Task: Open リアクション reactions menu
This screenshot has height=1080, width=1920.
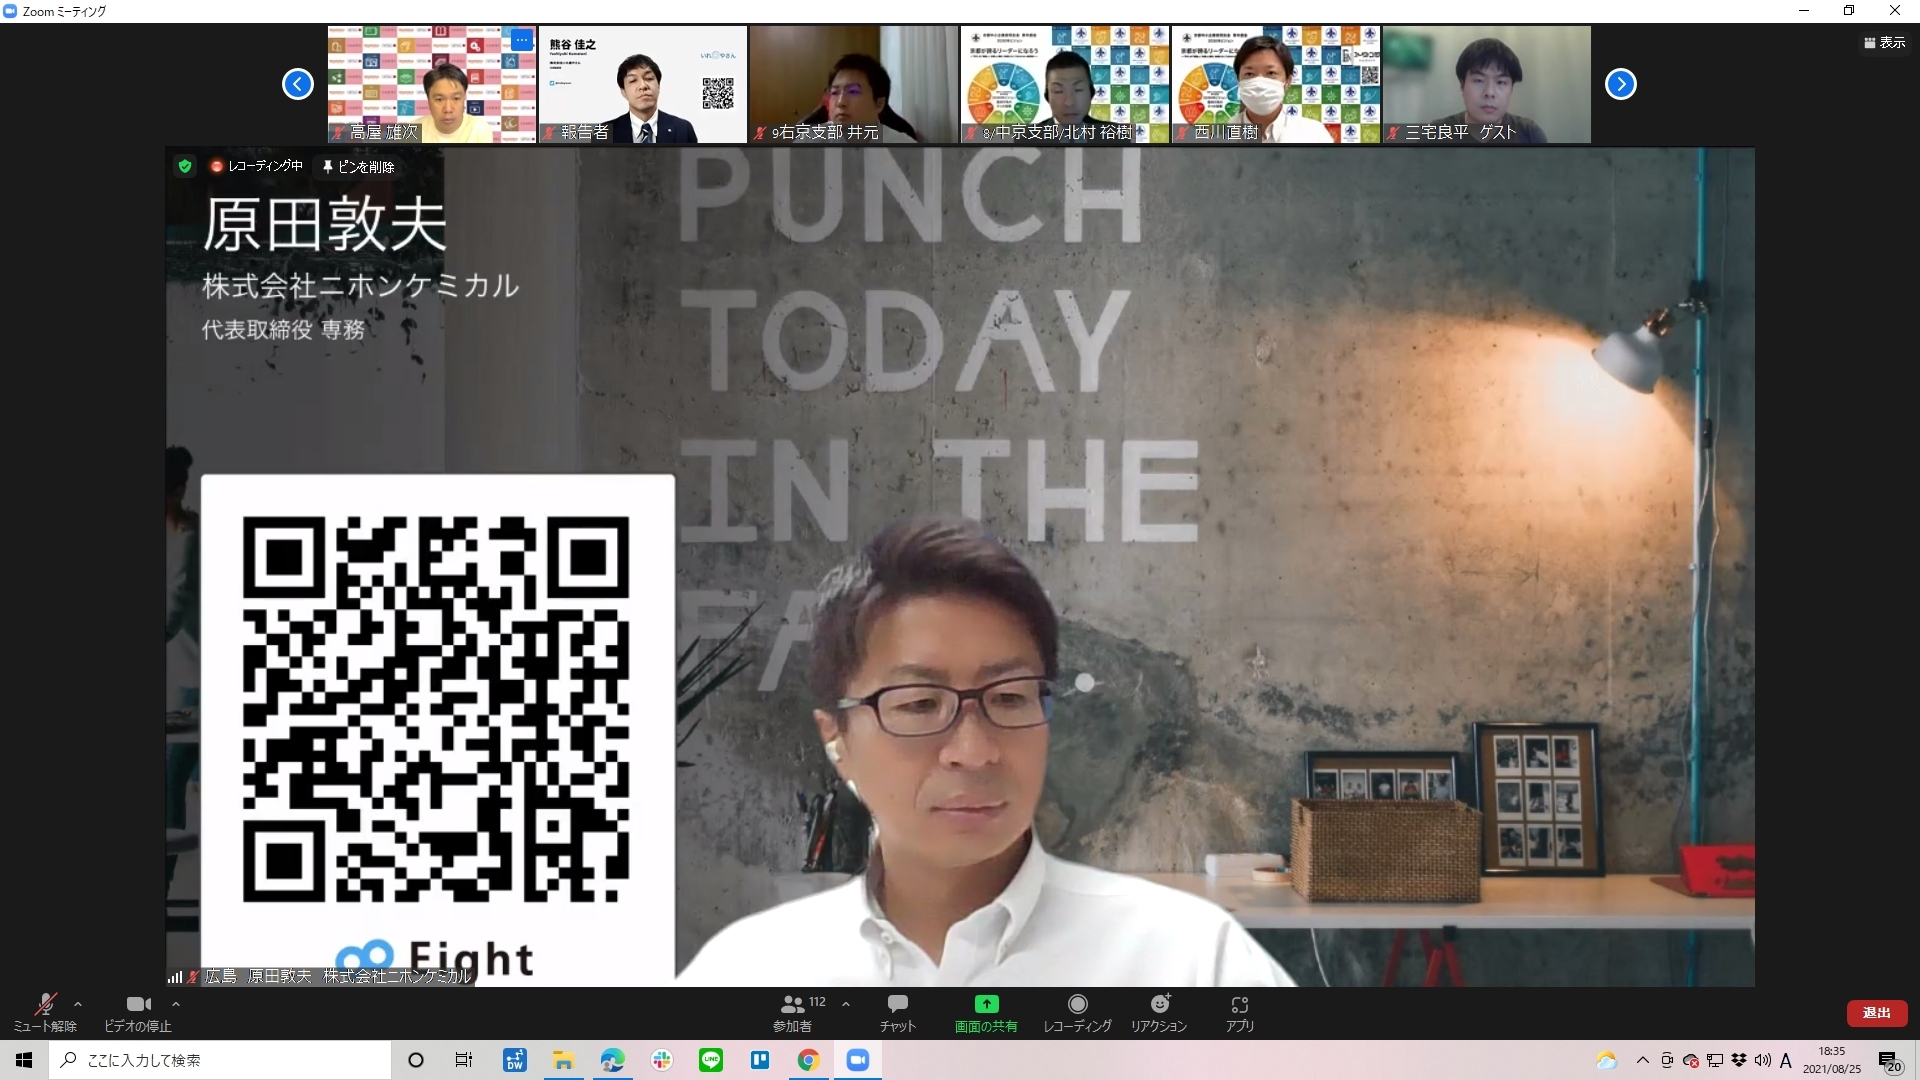Action: click(1159, 1012)
